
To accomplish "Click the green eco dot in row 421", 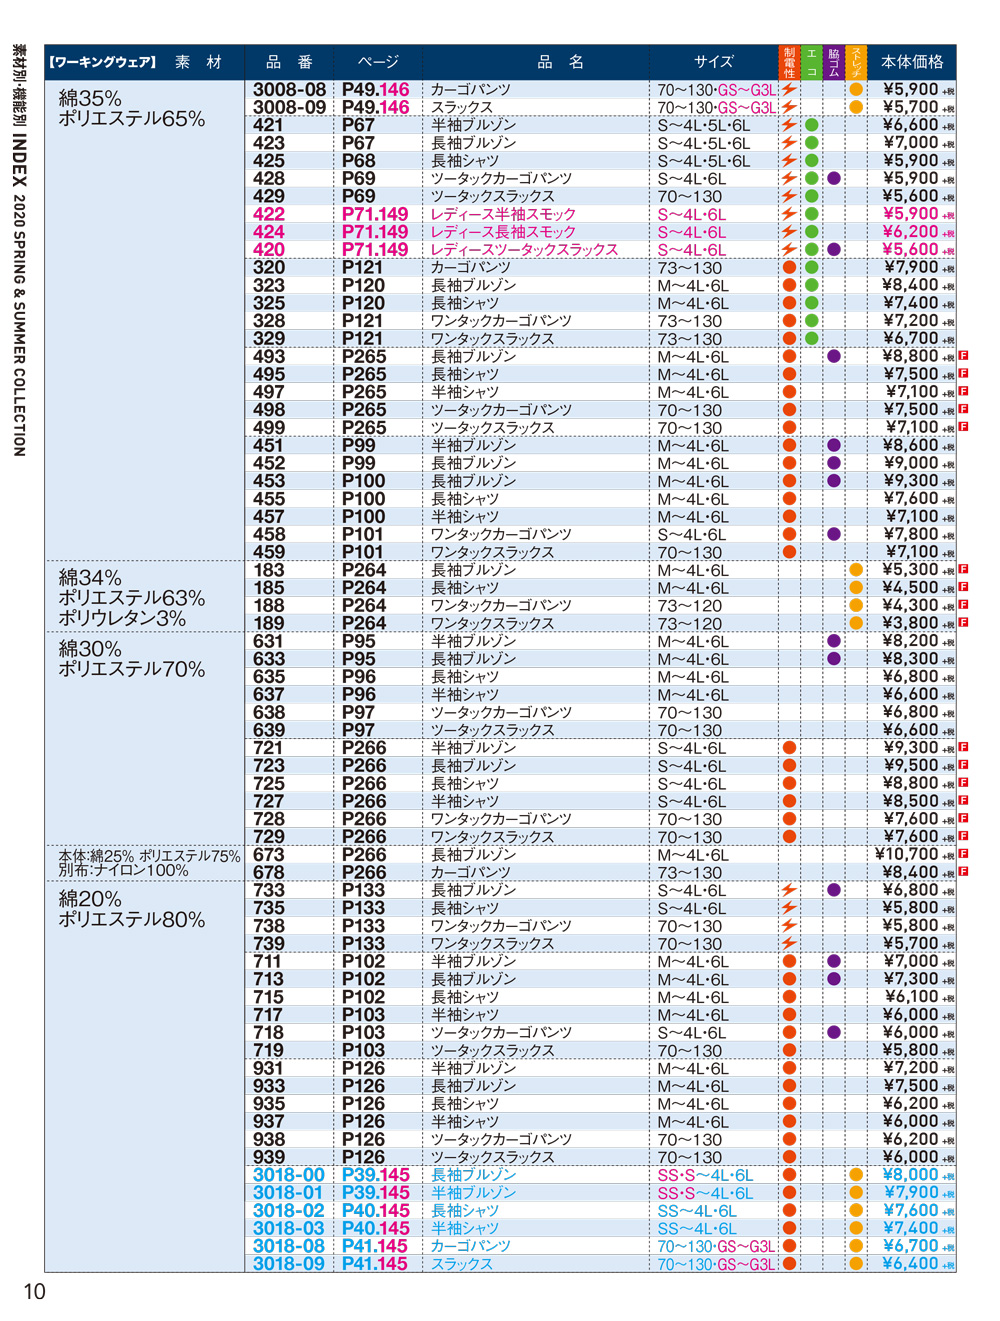I will click(812, 125).
